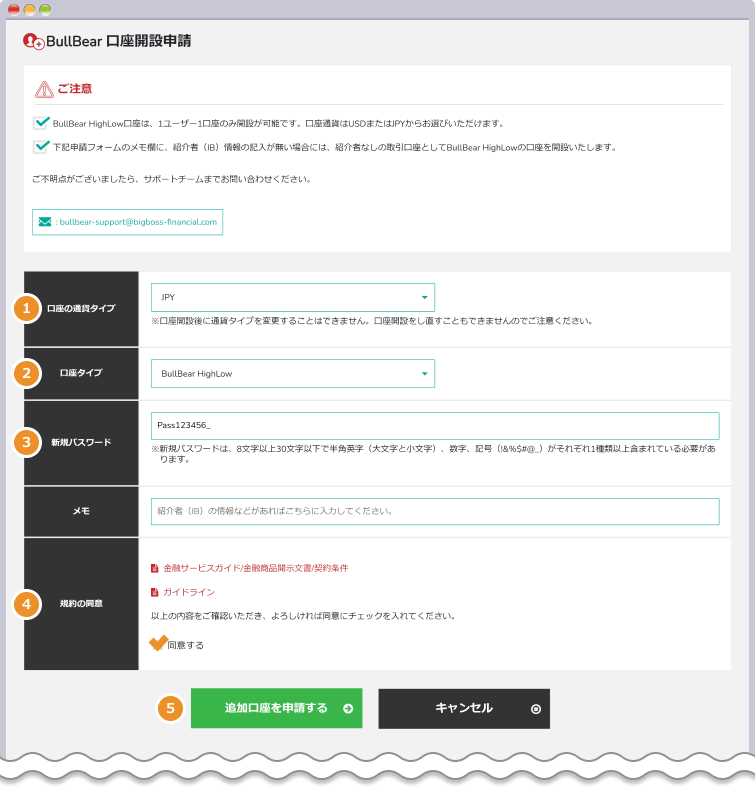This screenshot has height=790, width=755.
Task: Open the BullBear HighLow account type dropdown
Action: pos(293,373)
